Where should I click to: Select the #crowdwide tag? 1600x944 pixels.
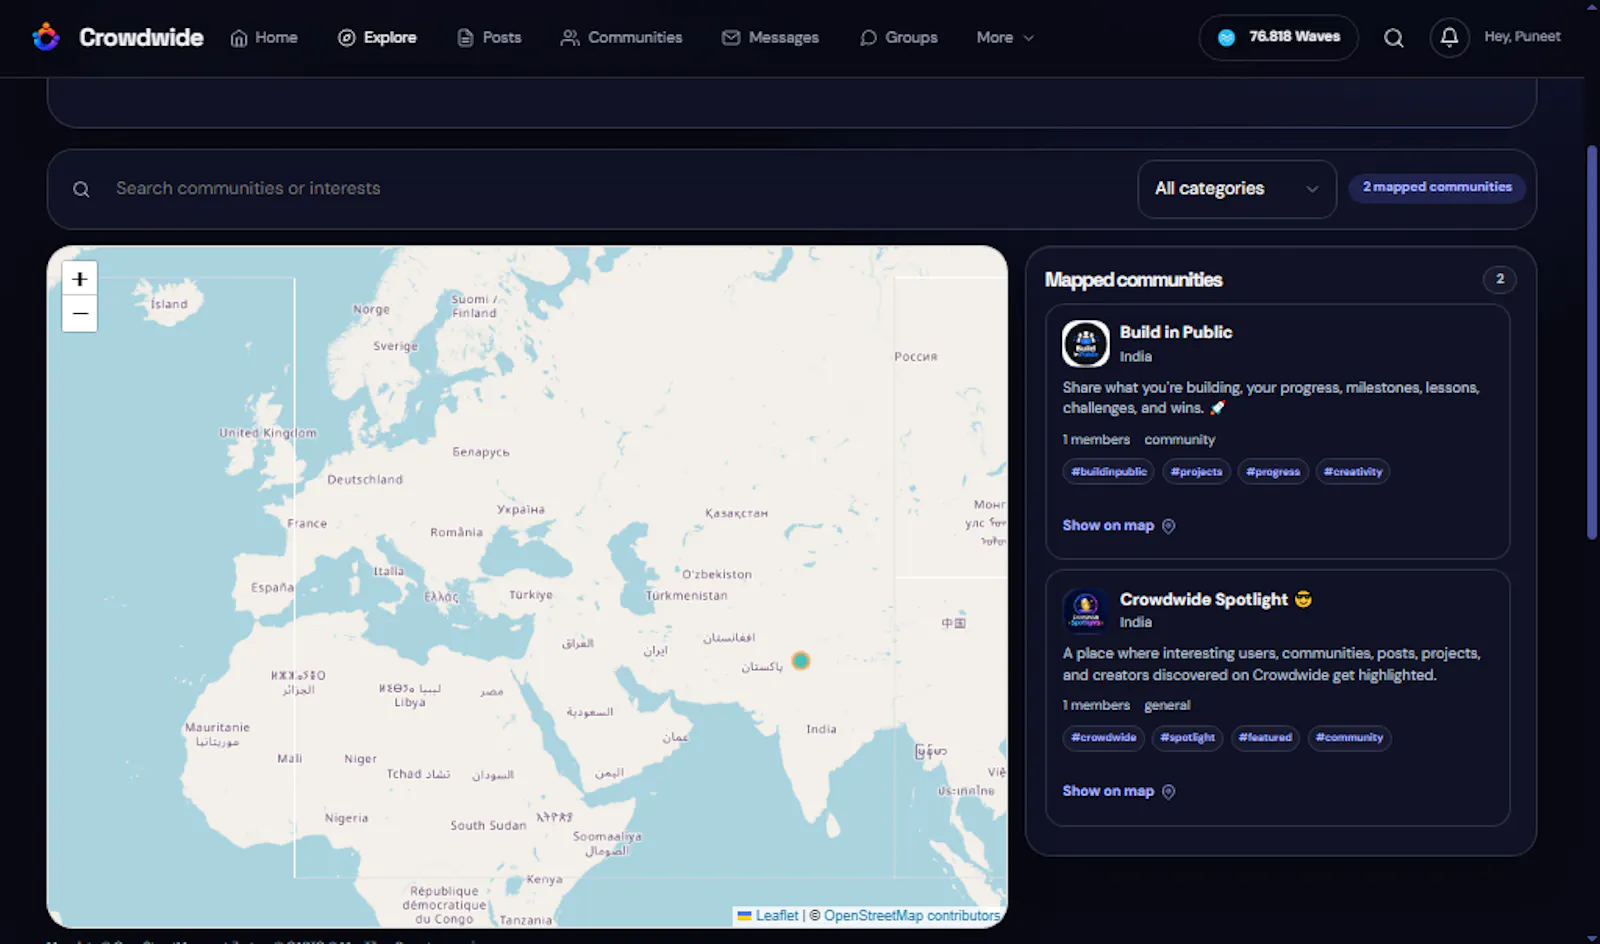1104,738
